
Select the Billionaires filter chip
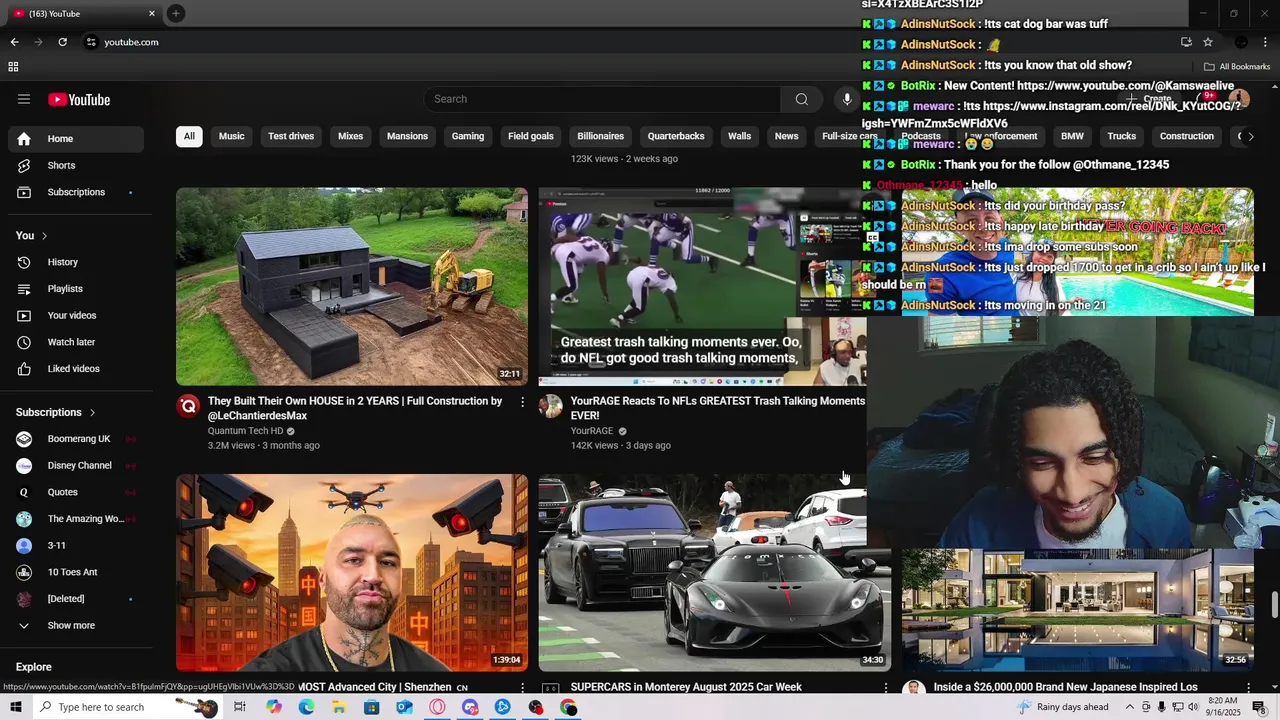pyautogui.click(x=600, y=136)
